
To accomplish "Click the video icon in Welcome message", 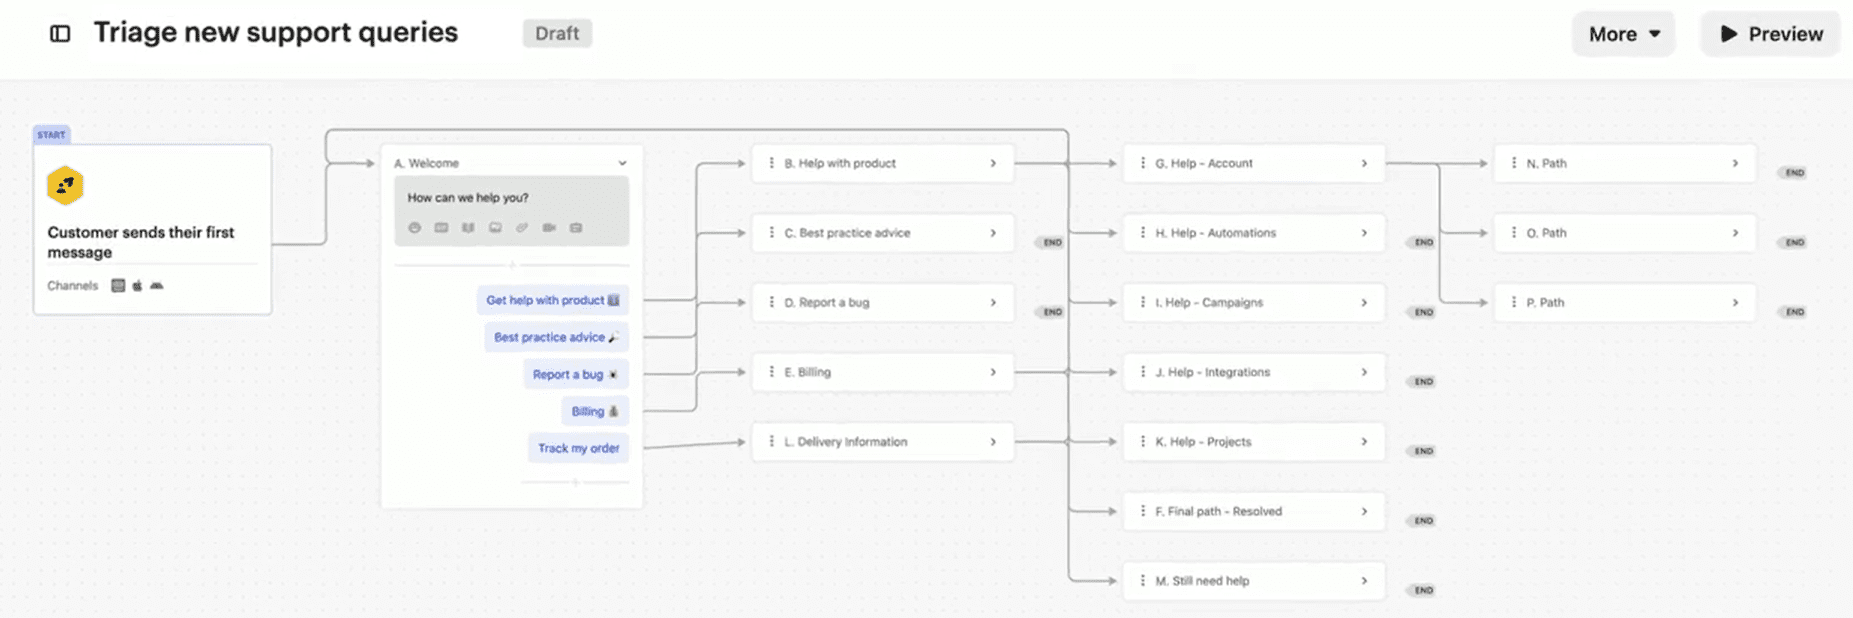I will click(x=549, y=228).
